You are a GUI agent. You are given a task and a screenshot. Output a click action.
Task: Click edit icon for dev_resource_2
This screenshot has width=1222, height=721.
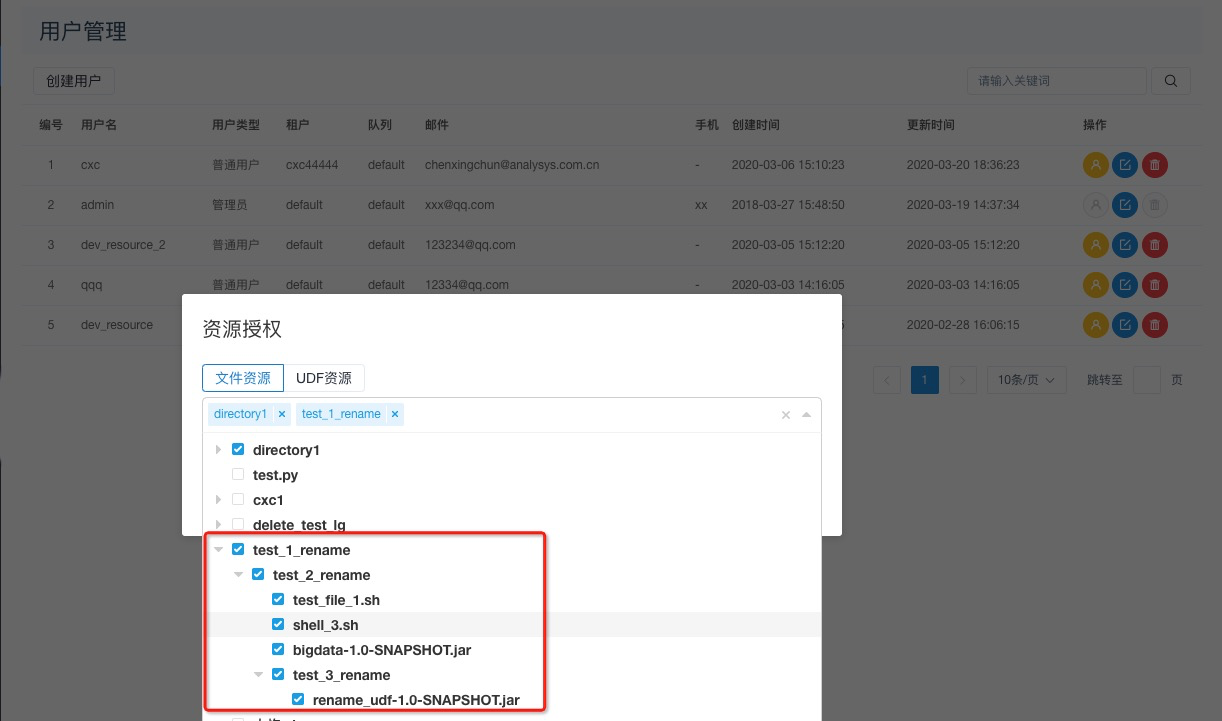point(1125,245)
